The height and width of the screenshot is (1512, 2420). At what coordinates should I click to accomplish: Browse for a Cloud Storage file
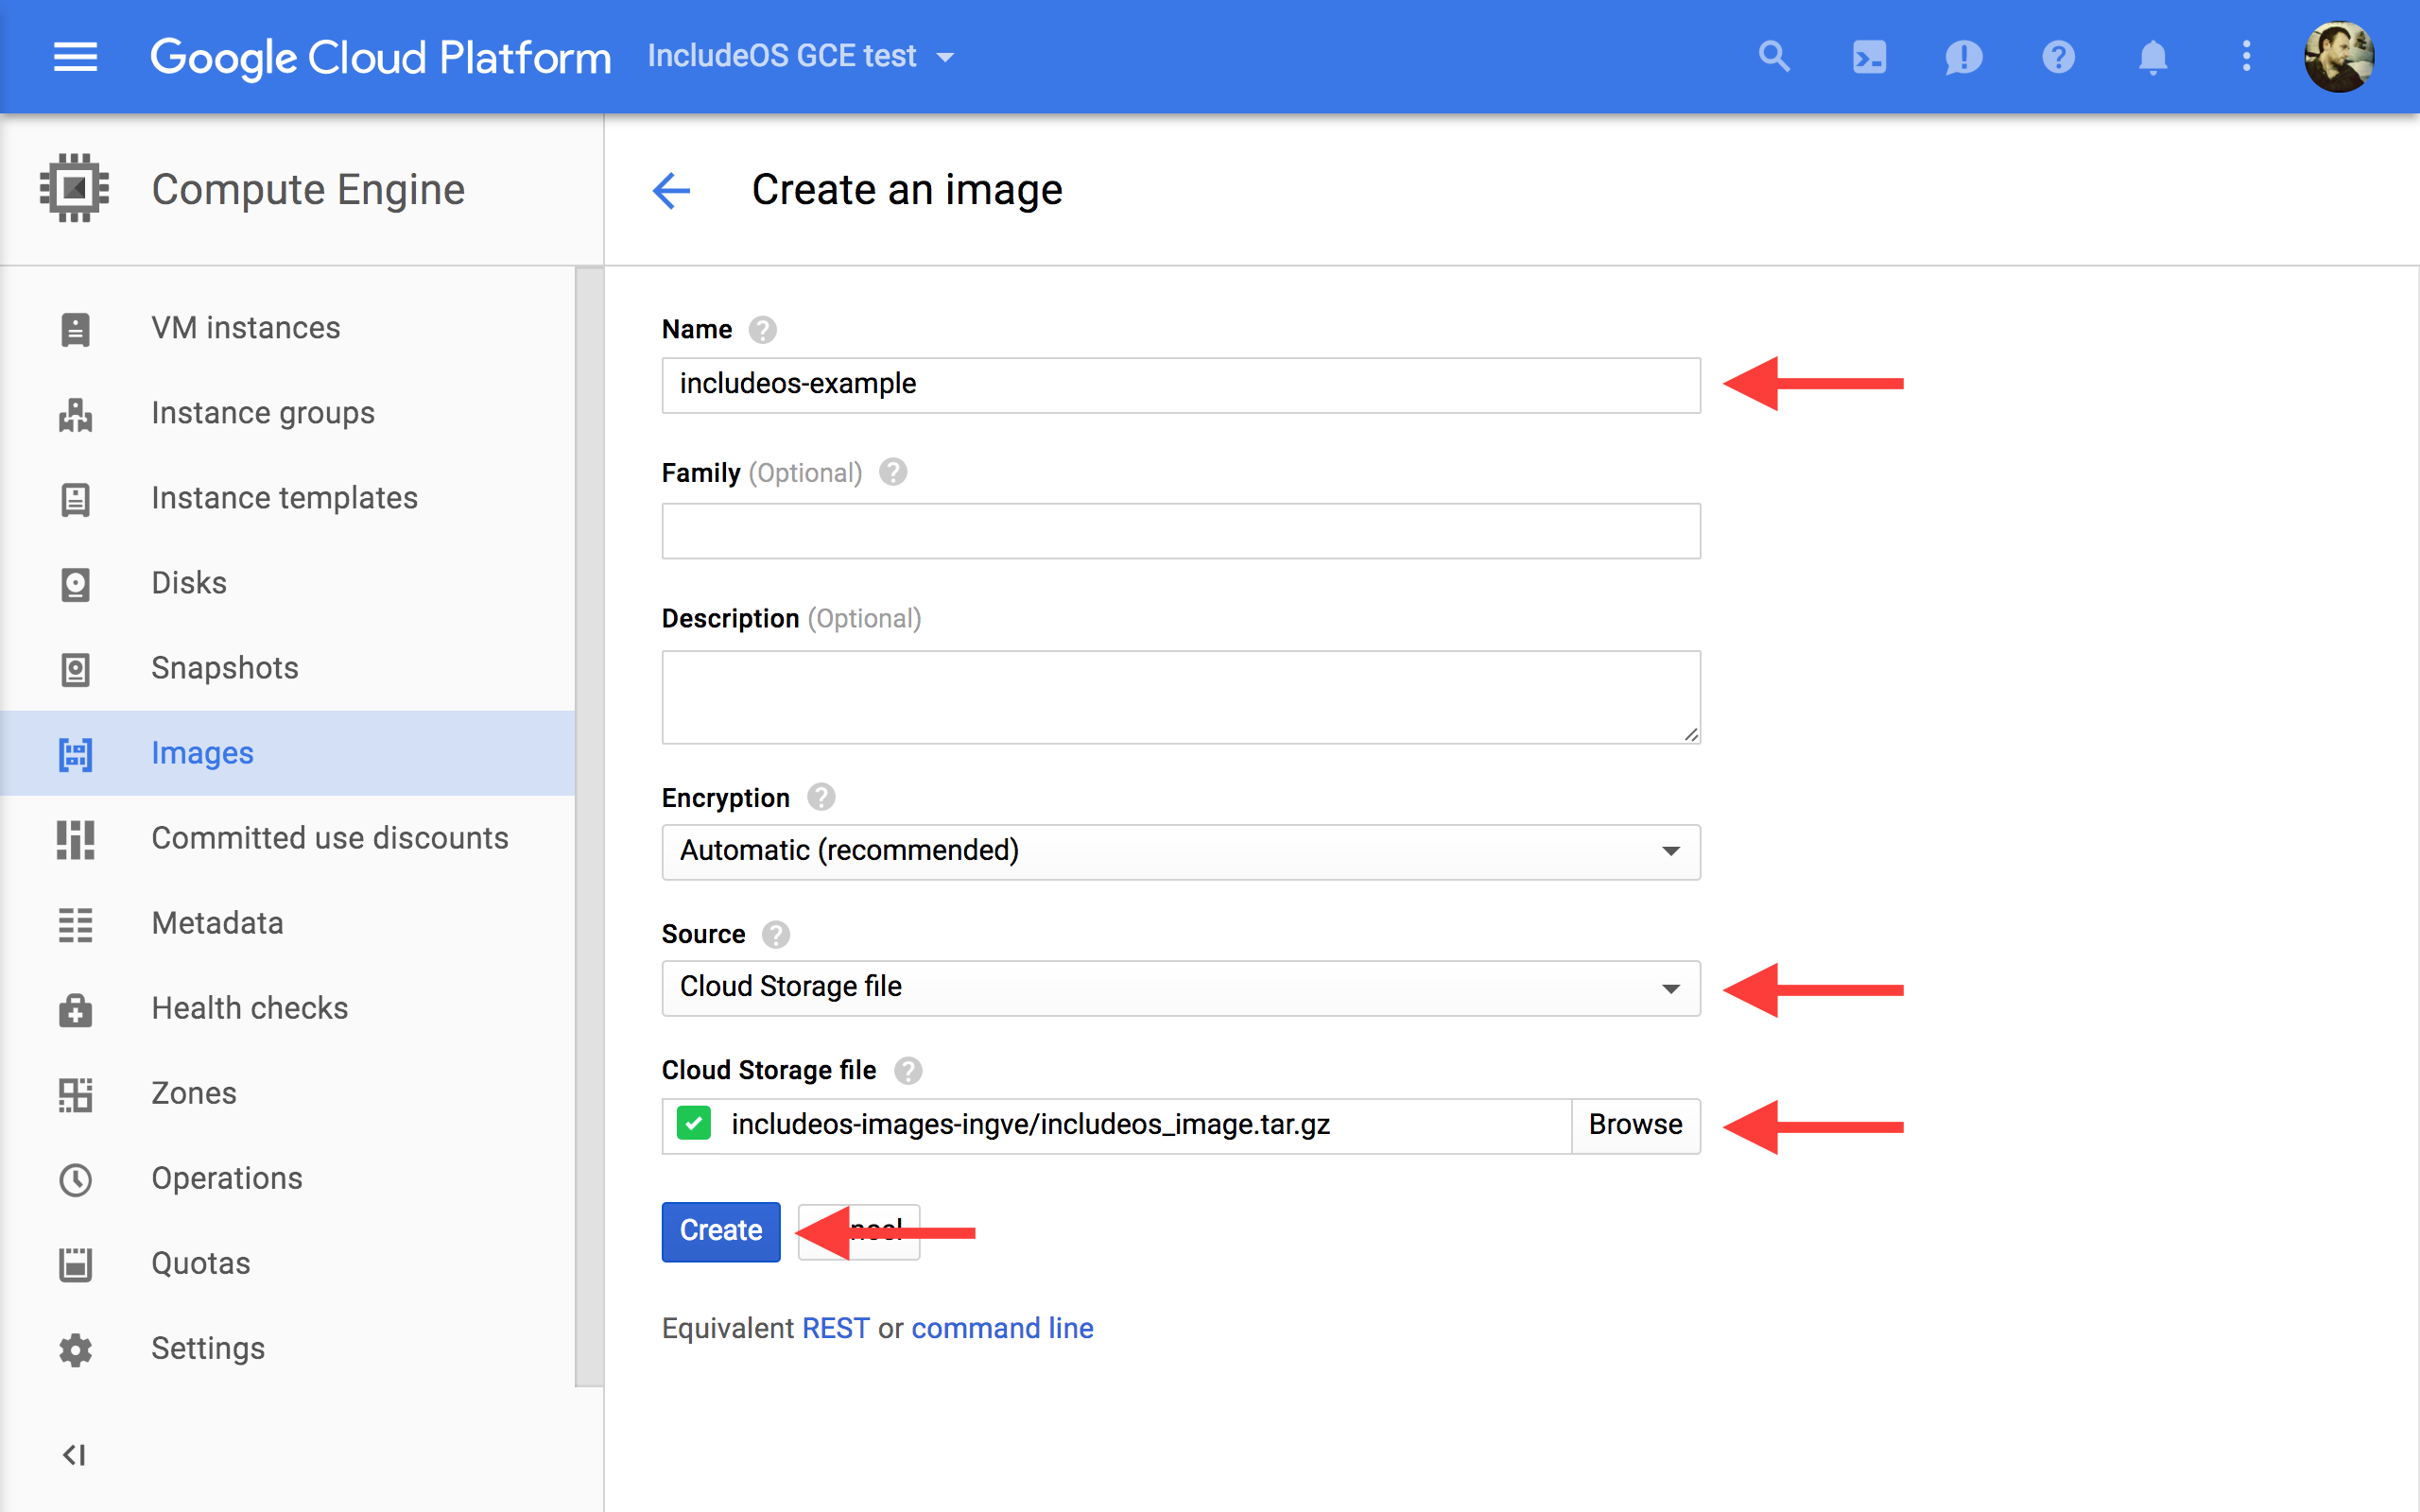pyautogui.click(x=1635, y=1125)
